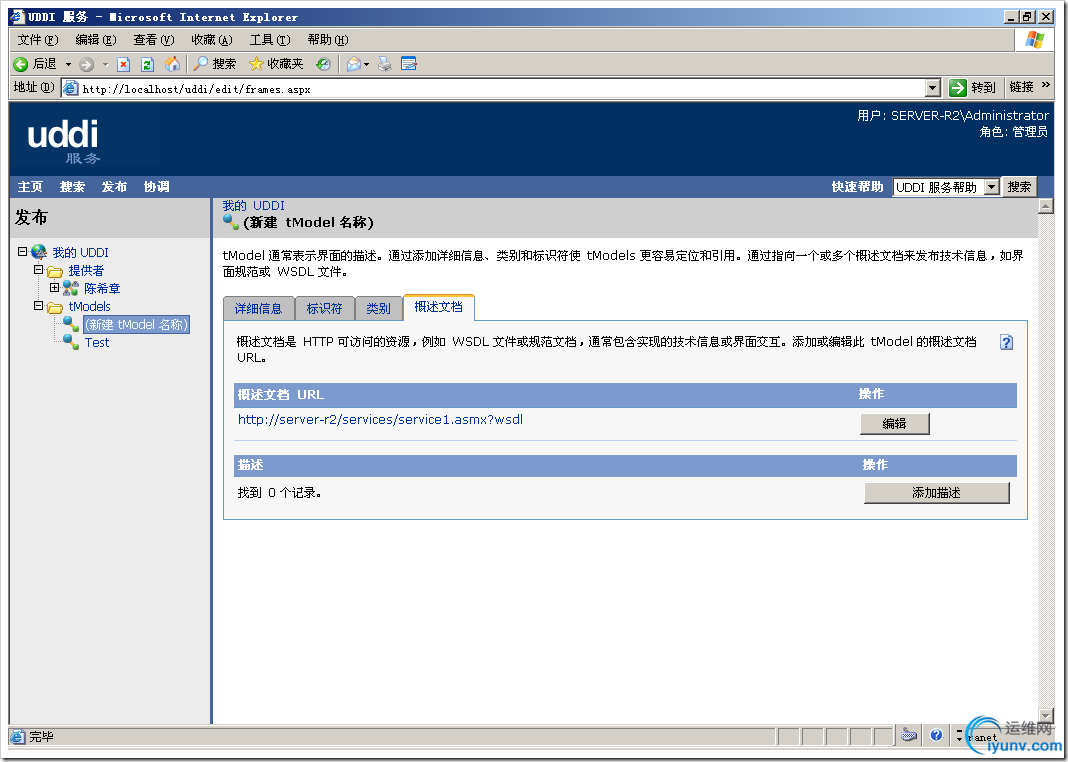Open the service1.asmx?wsdl link
Screen dimensions: 1068x762
click(380, 419)
